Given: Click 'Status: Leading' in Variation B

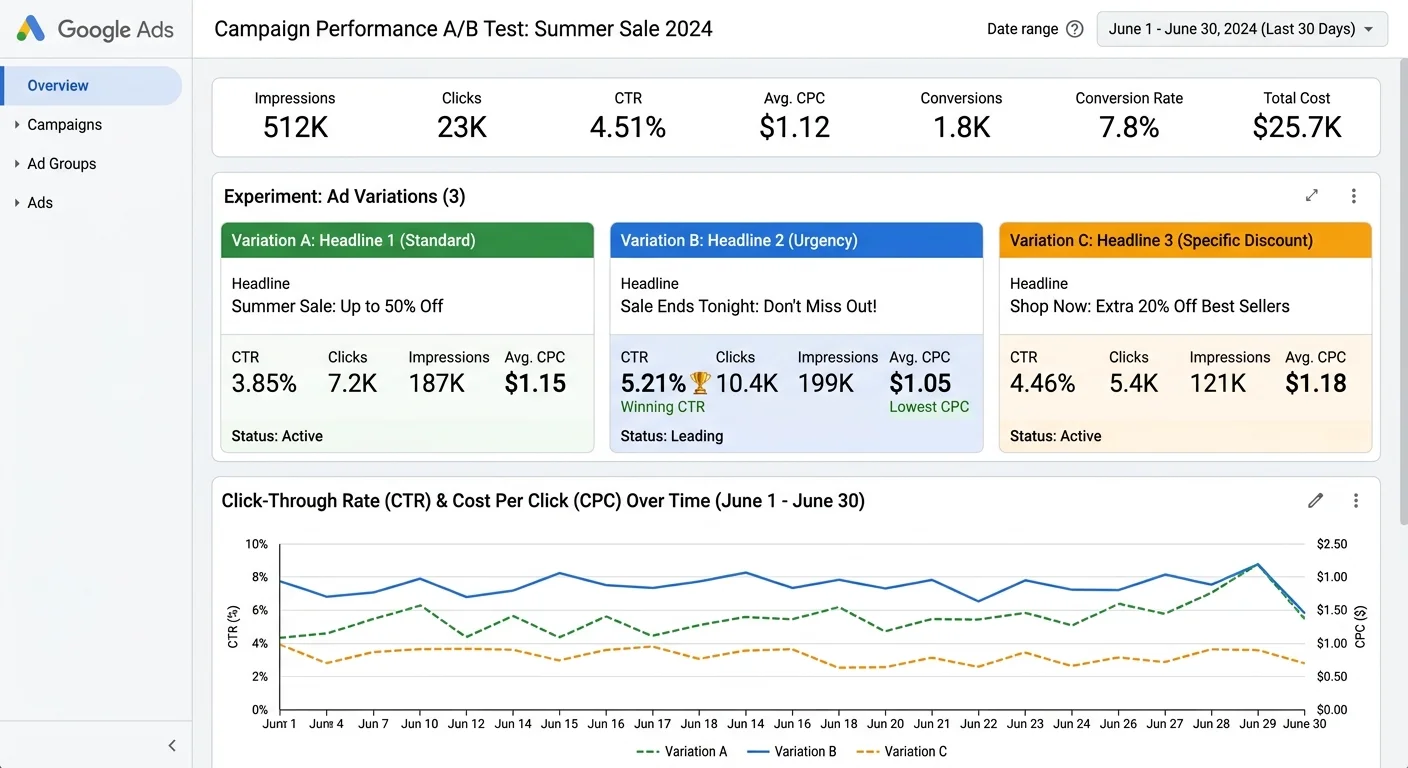Looking at the screenshot, I should click(x=671, y=436).
